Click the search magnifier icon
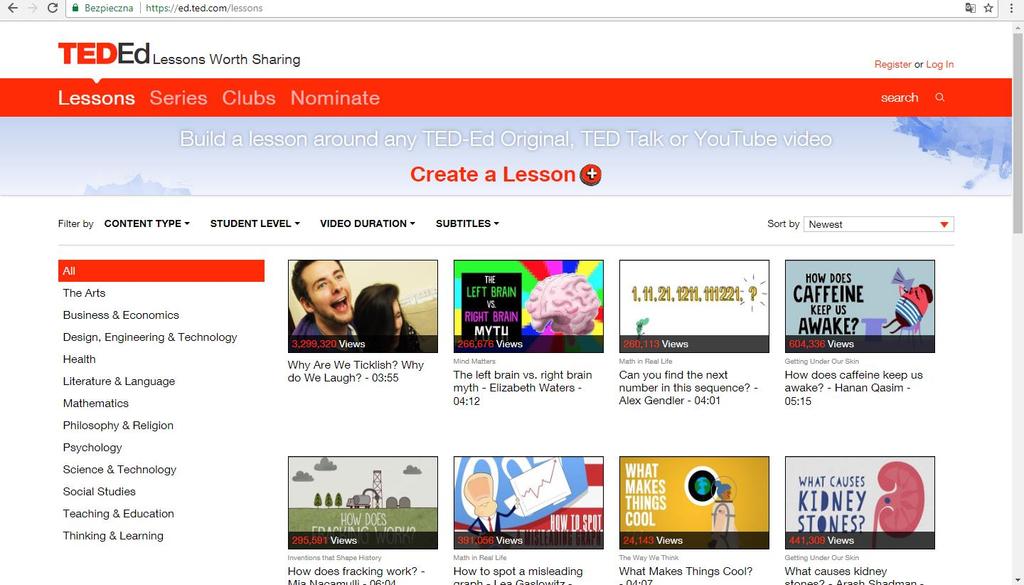 (x=940, y=97)
